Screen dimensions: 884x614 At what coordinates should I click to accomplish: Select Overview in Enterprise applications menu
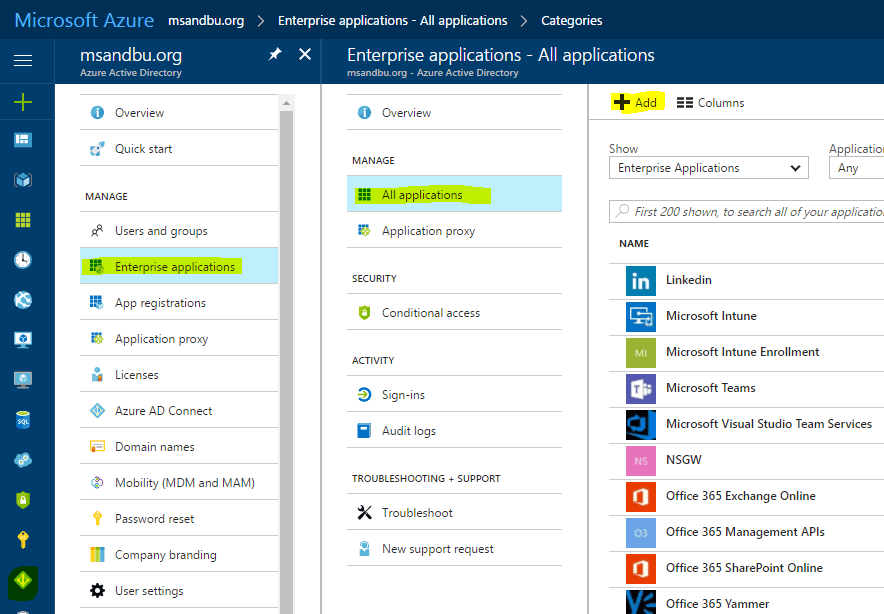454,112
